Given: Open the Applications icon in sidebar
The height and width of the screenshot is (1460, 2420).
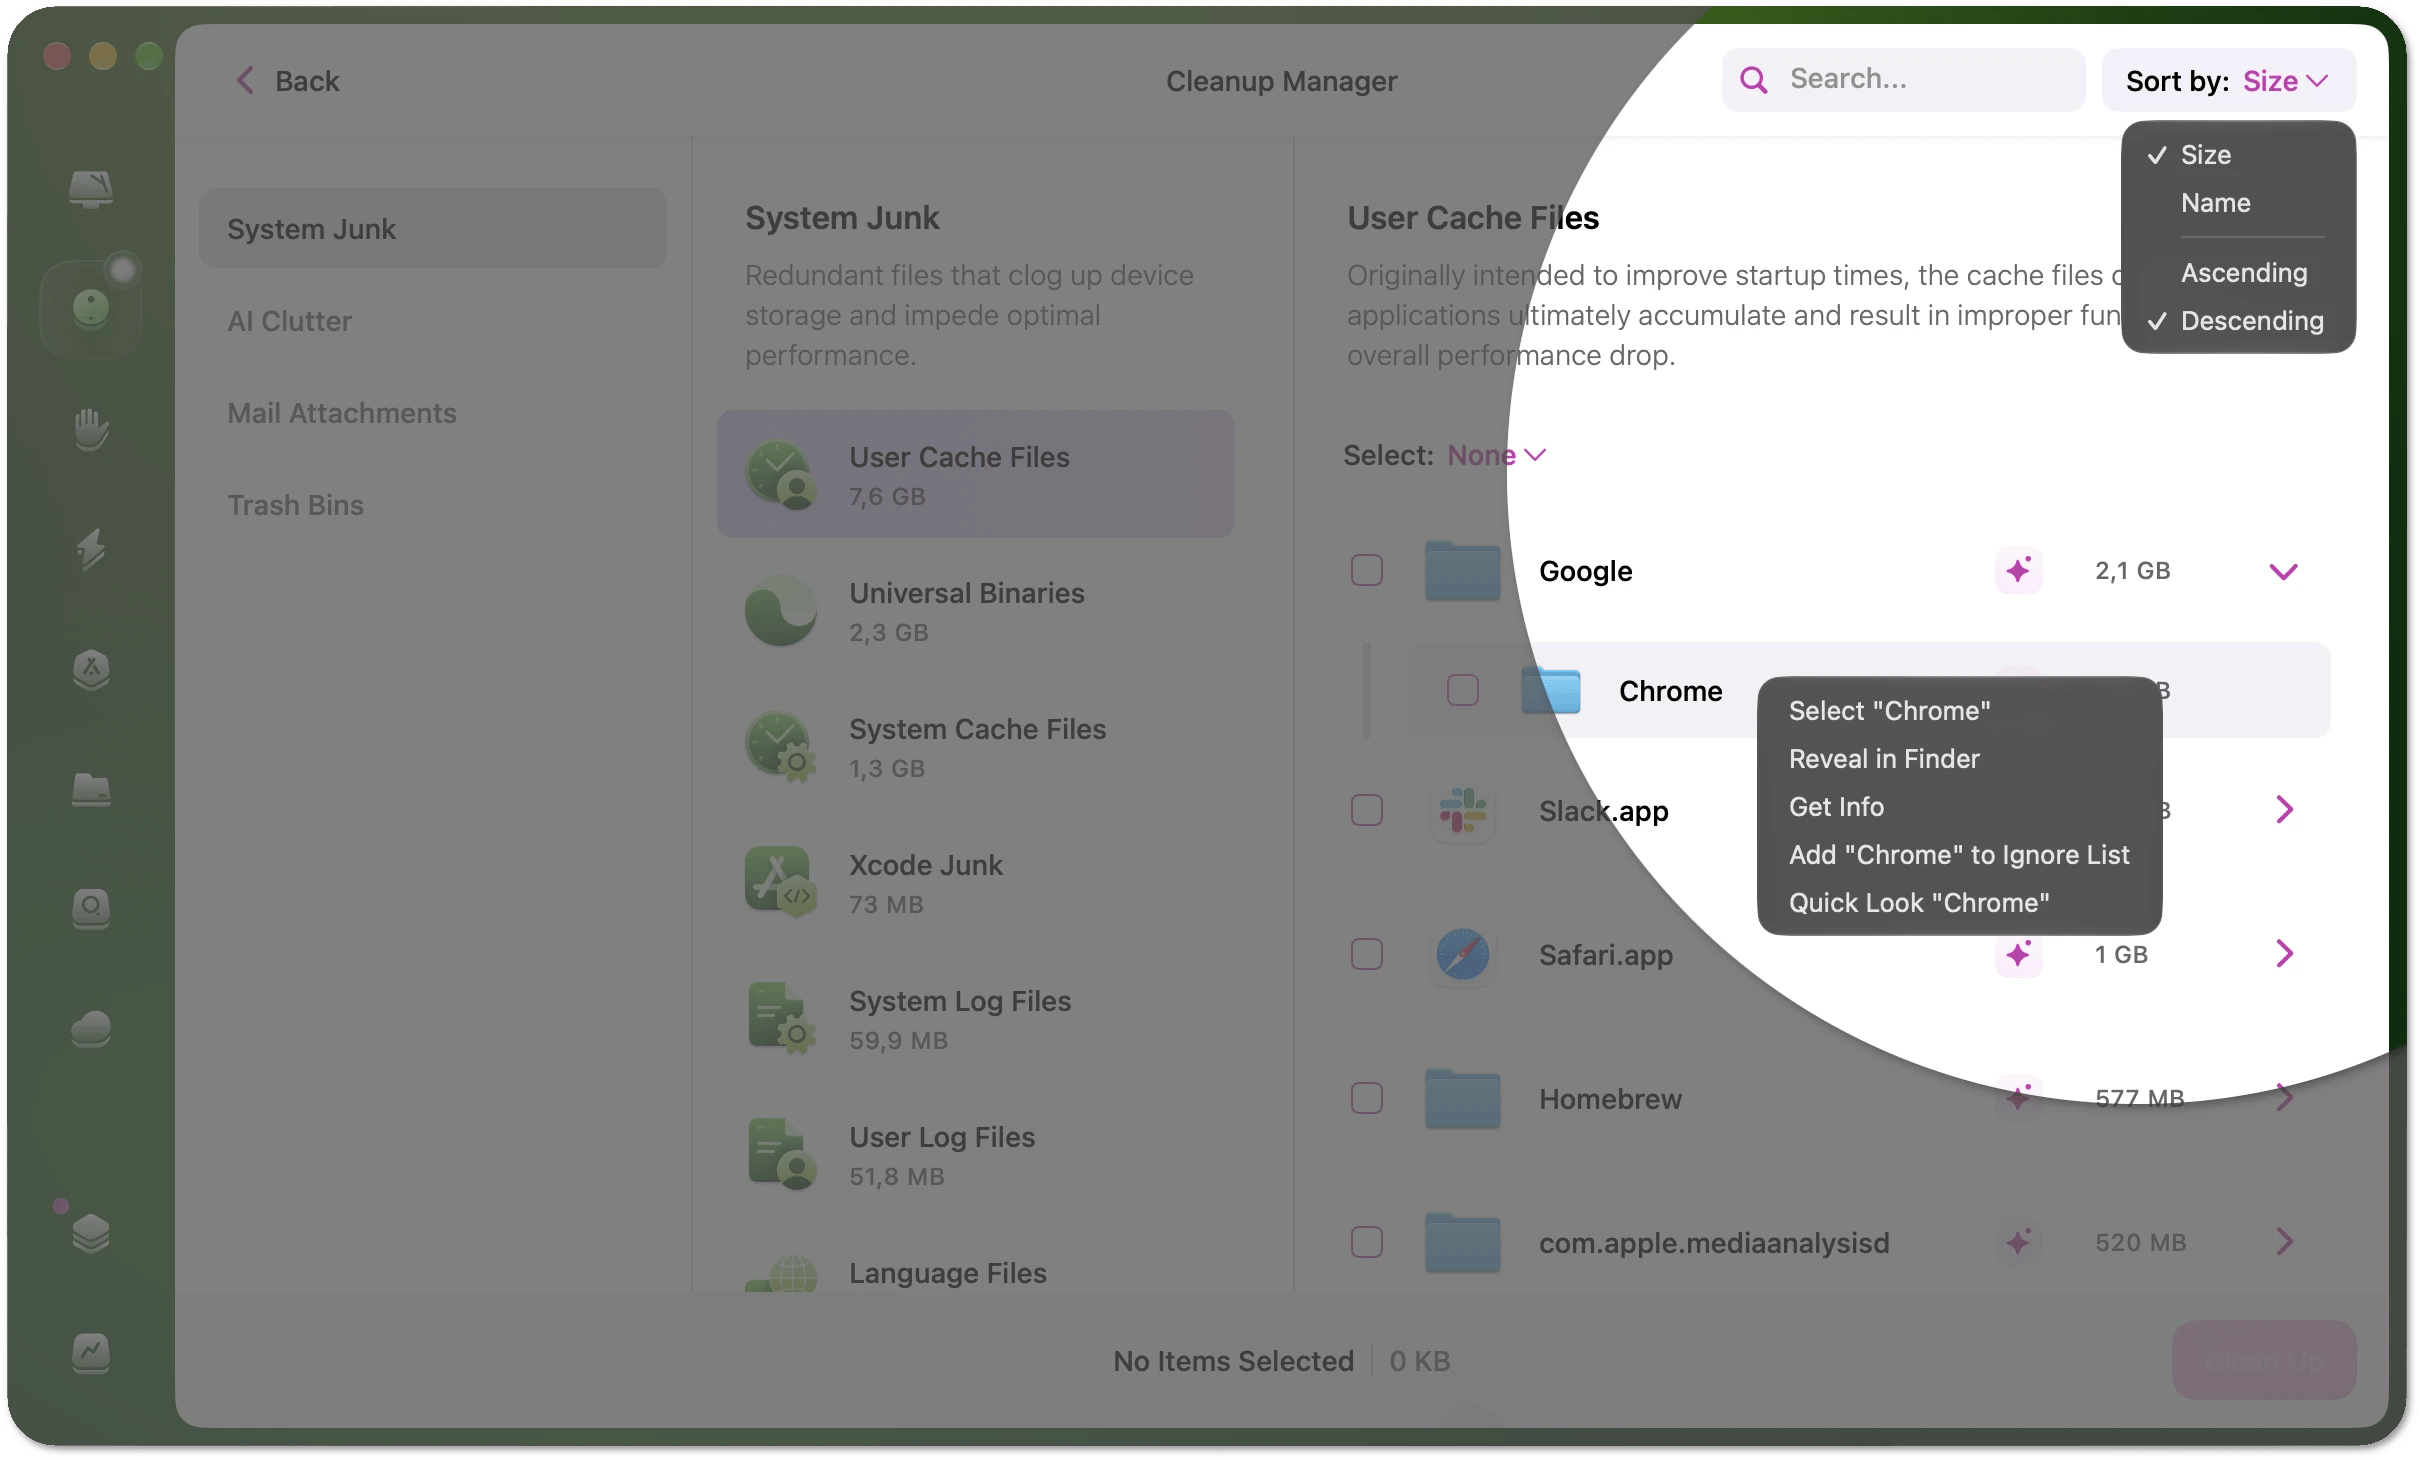Looking at the screenshot, I should [x=91, y=669].
